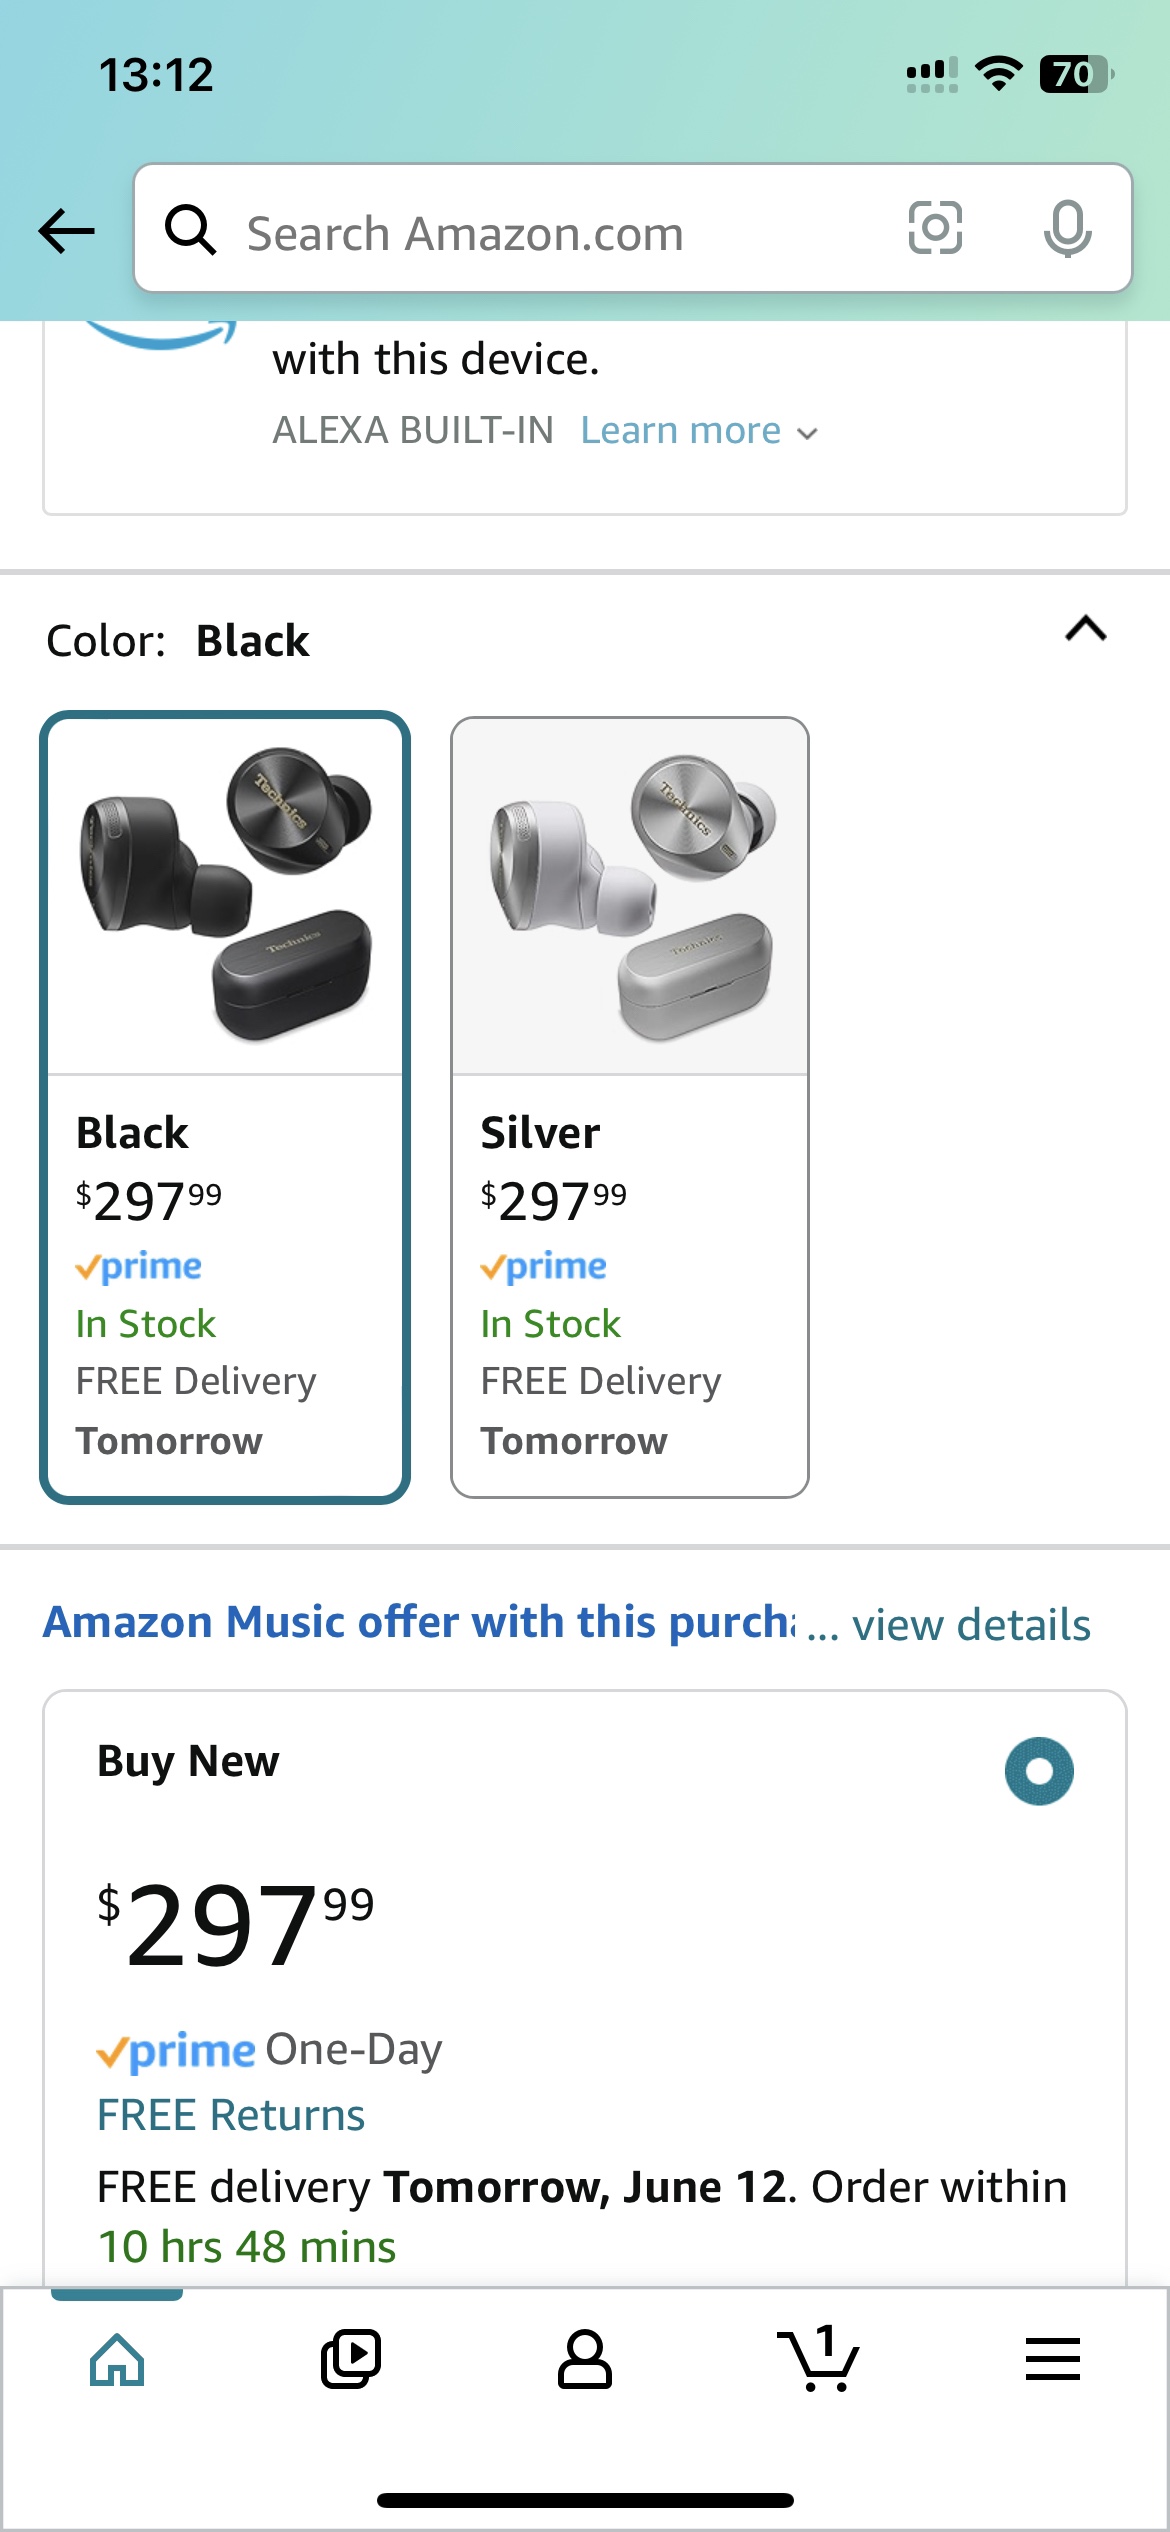1170x2532 pixels.
Task: Open the hamburger menu icon
Action: (x=1052, y=2360)
